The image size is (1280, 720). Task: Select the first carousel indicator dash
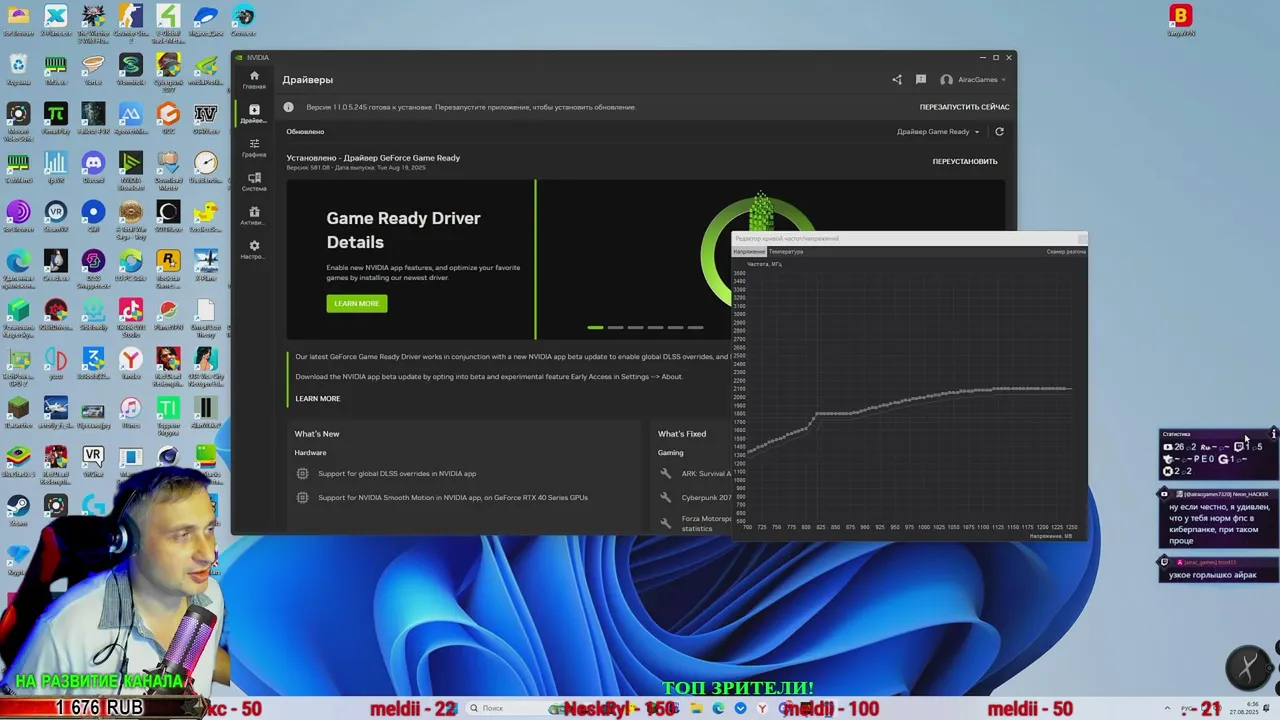[x=595, y=327]
